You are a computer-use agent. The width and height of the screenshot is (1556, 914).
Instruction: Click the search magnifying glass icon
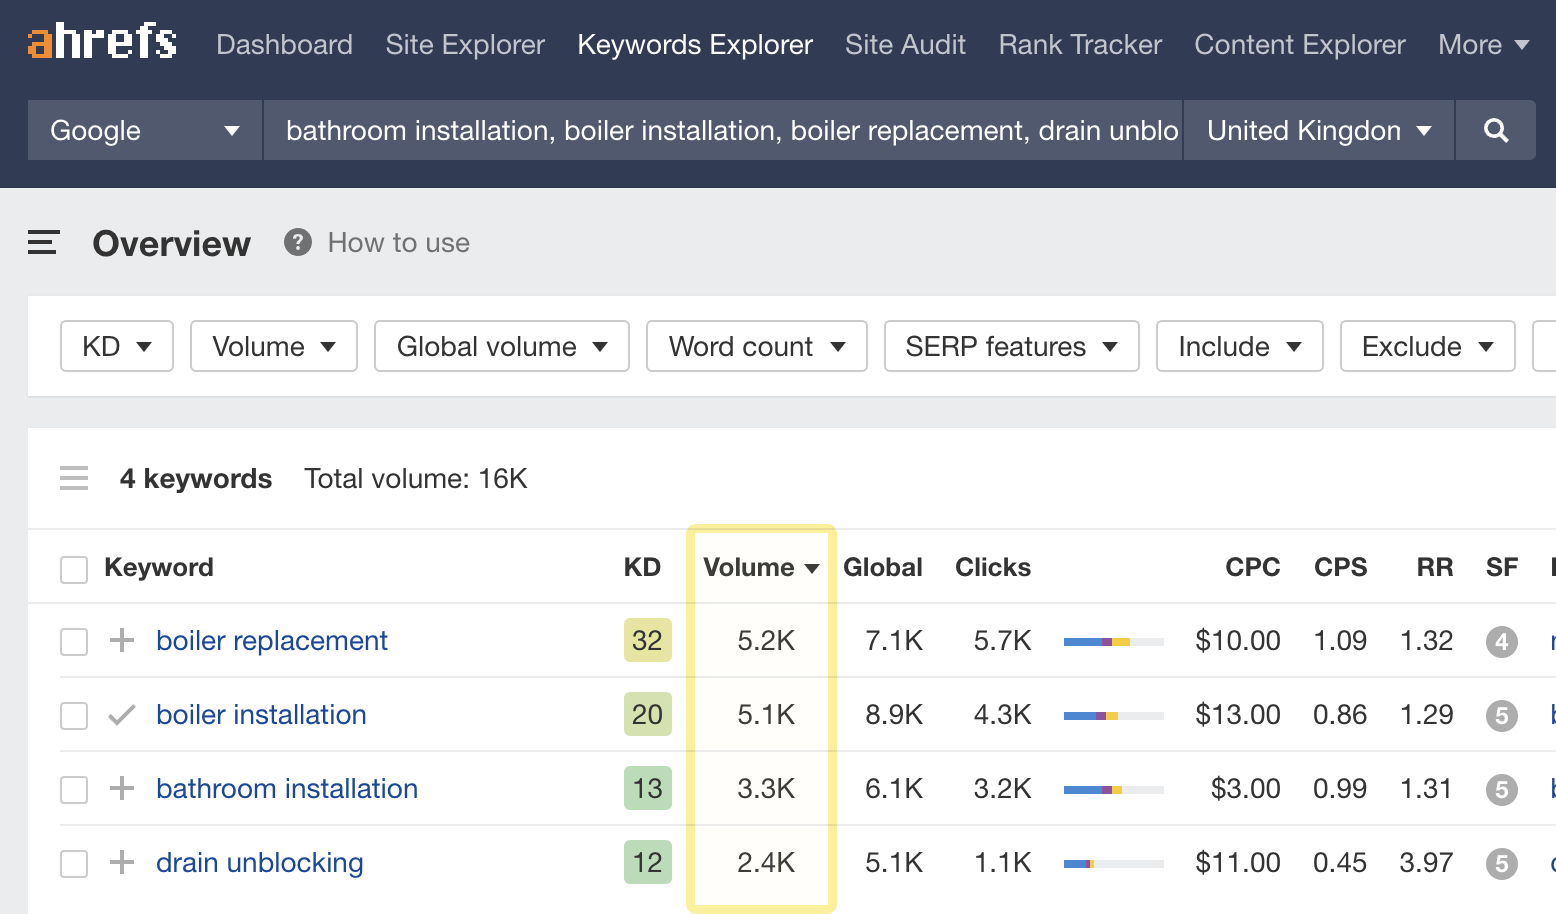[x=1494, y=130]
